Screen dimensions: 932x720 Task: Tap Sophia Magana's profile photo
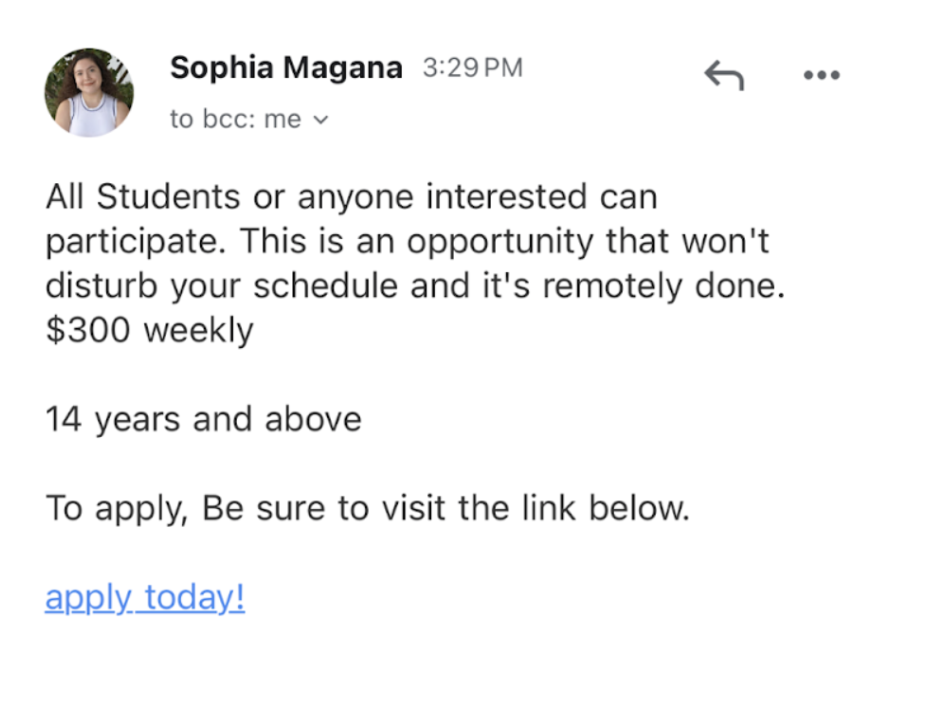[x=89, y=92]
